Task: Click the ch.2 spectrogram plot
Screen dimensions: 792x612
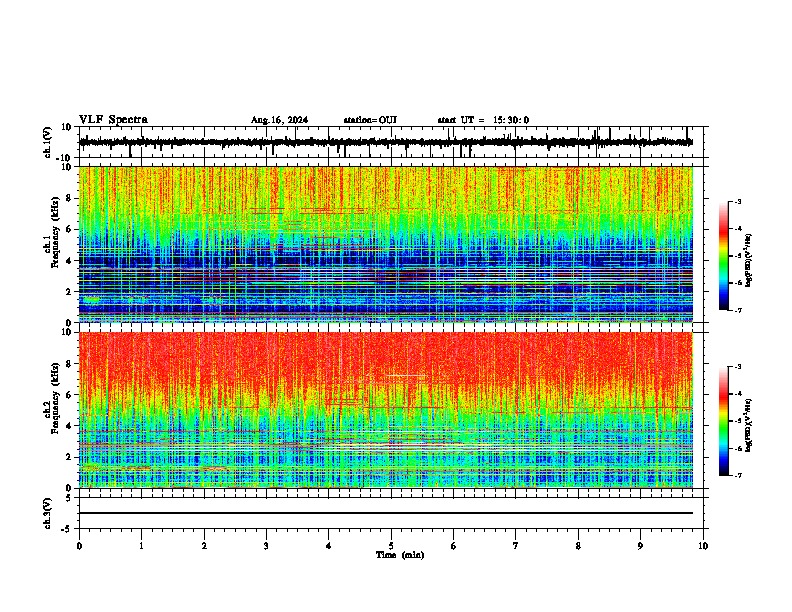Action: click(x=386, y=410)
